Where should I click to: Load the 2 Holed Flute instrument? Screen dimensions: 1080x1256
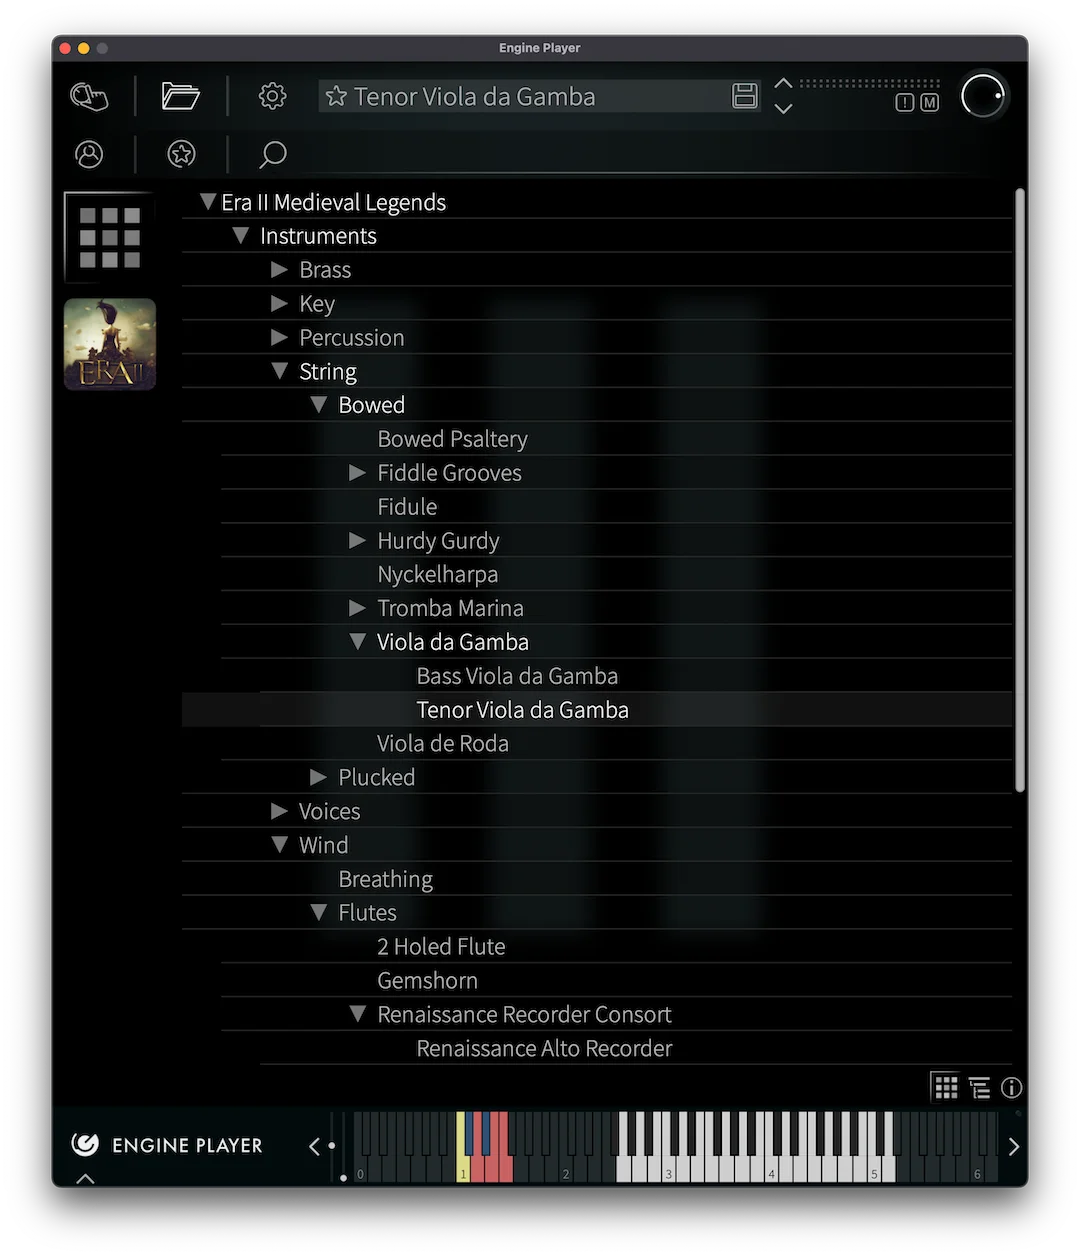[x=441, y=947]
